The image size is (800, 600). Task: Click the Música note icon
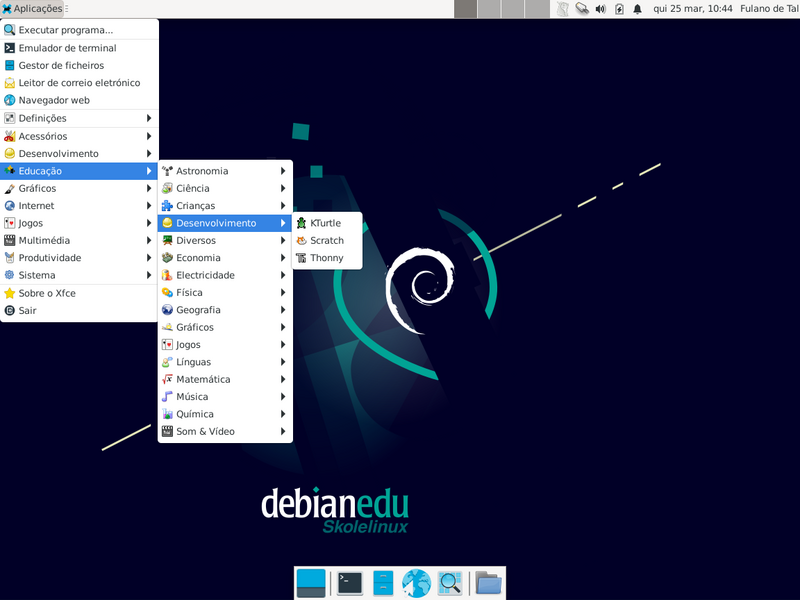pyautogui.click(x=167, y=396)
